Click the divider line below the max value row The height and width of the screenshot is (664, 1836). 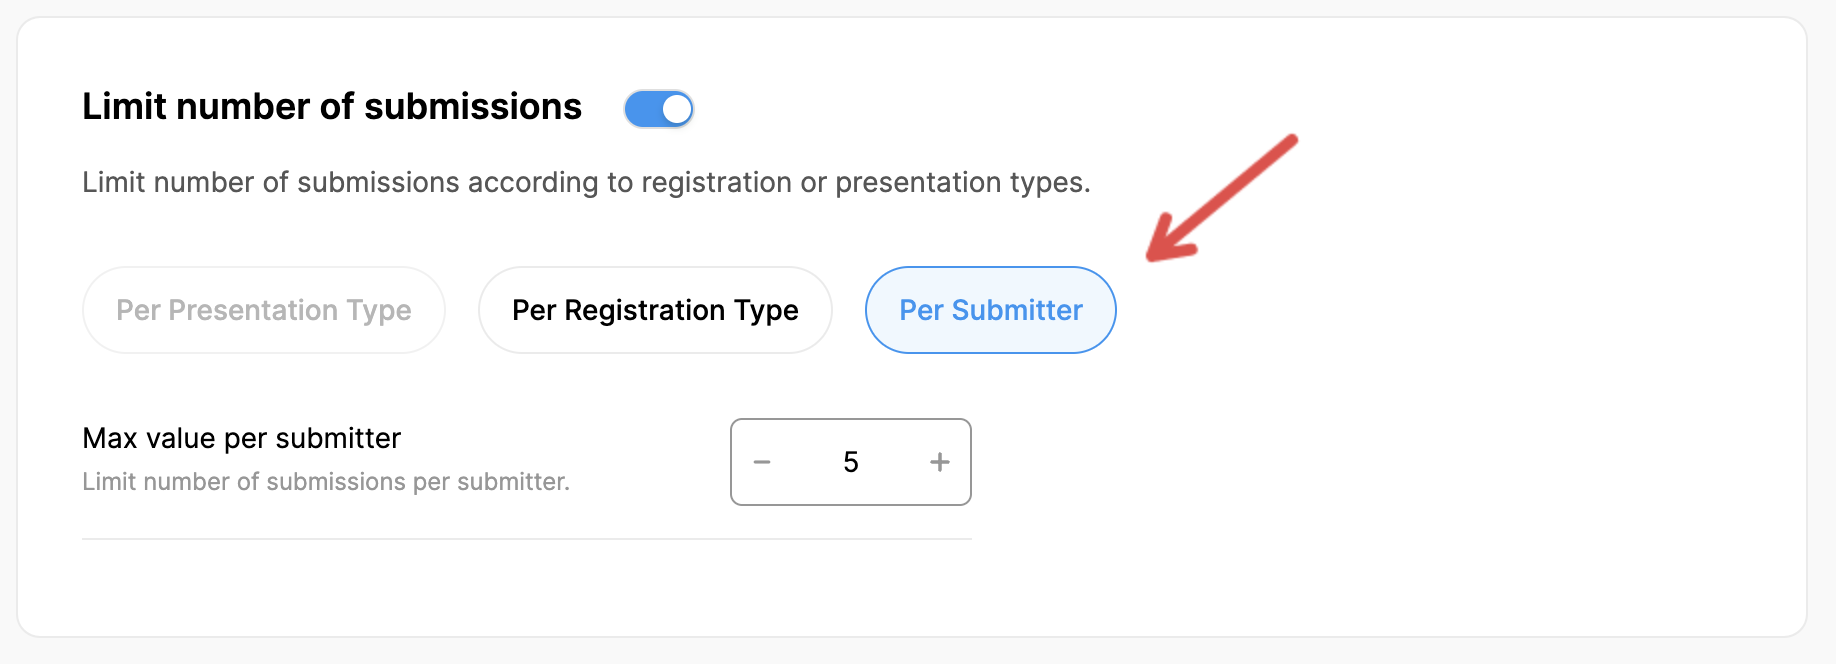527,539
